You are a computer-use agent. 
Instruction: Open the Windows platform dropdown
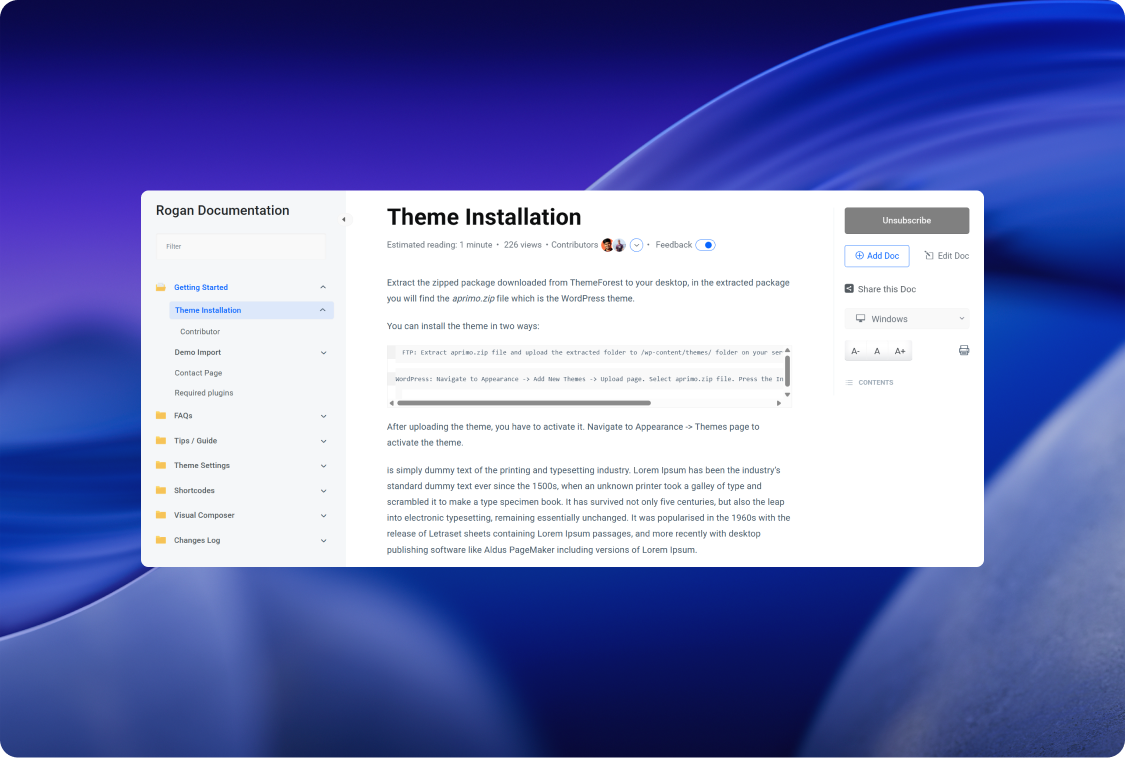[906, 319]
